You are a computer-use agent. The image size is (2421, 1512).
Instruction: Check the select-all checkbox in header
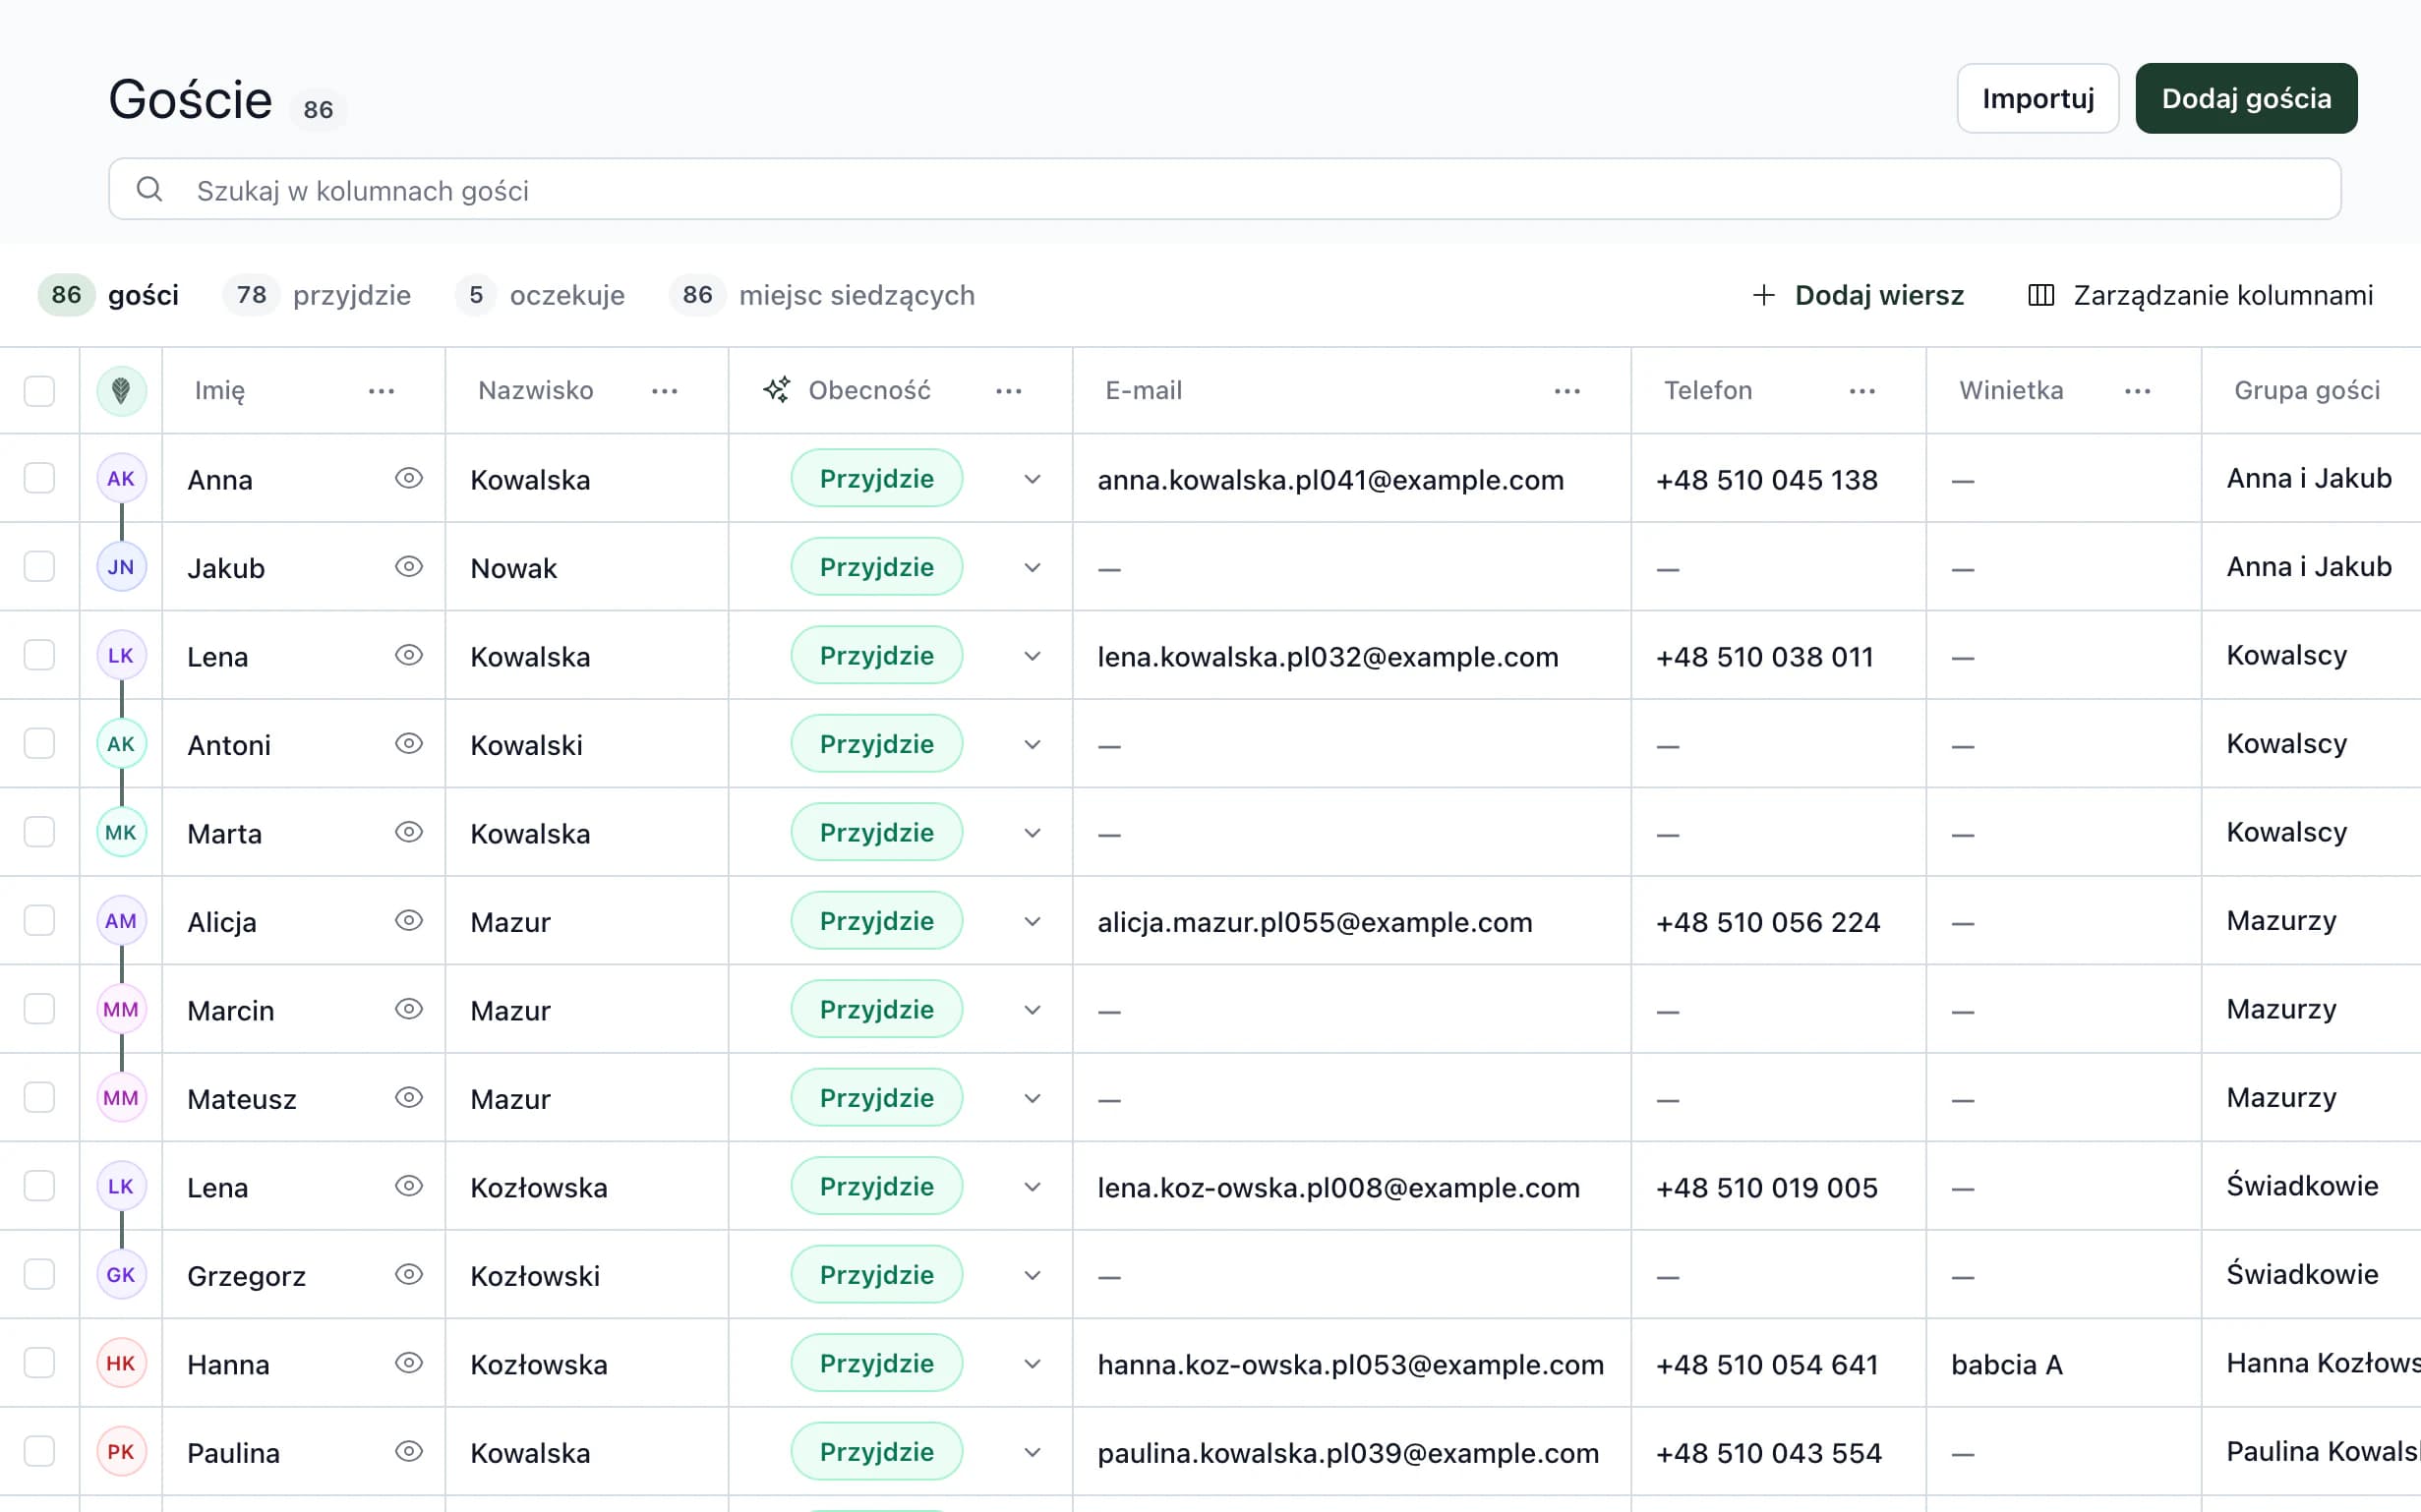(39, 391)
